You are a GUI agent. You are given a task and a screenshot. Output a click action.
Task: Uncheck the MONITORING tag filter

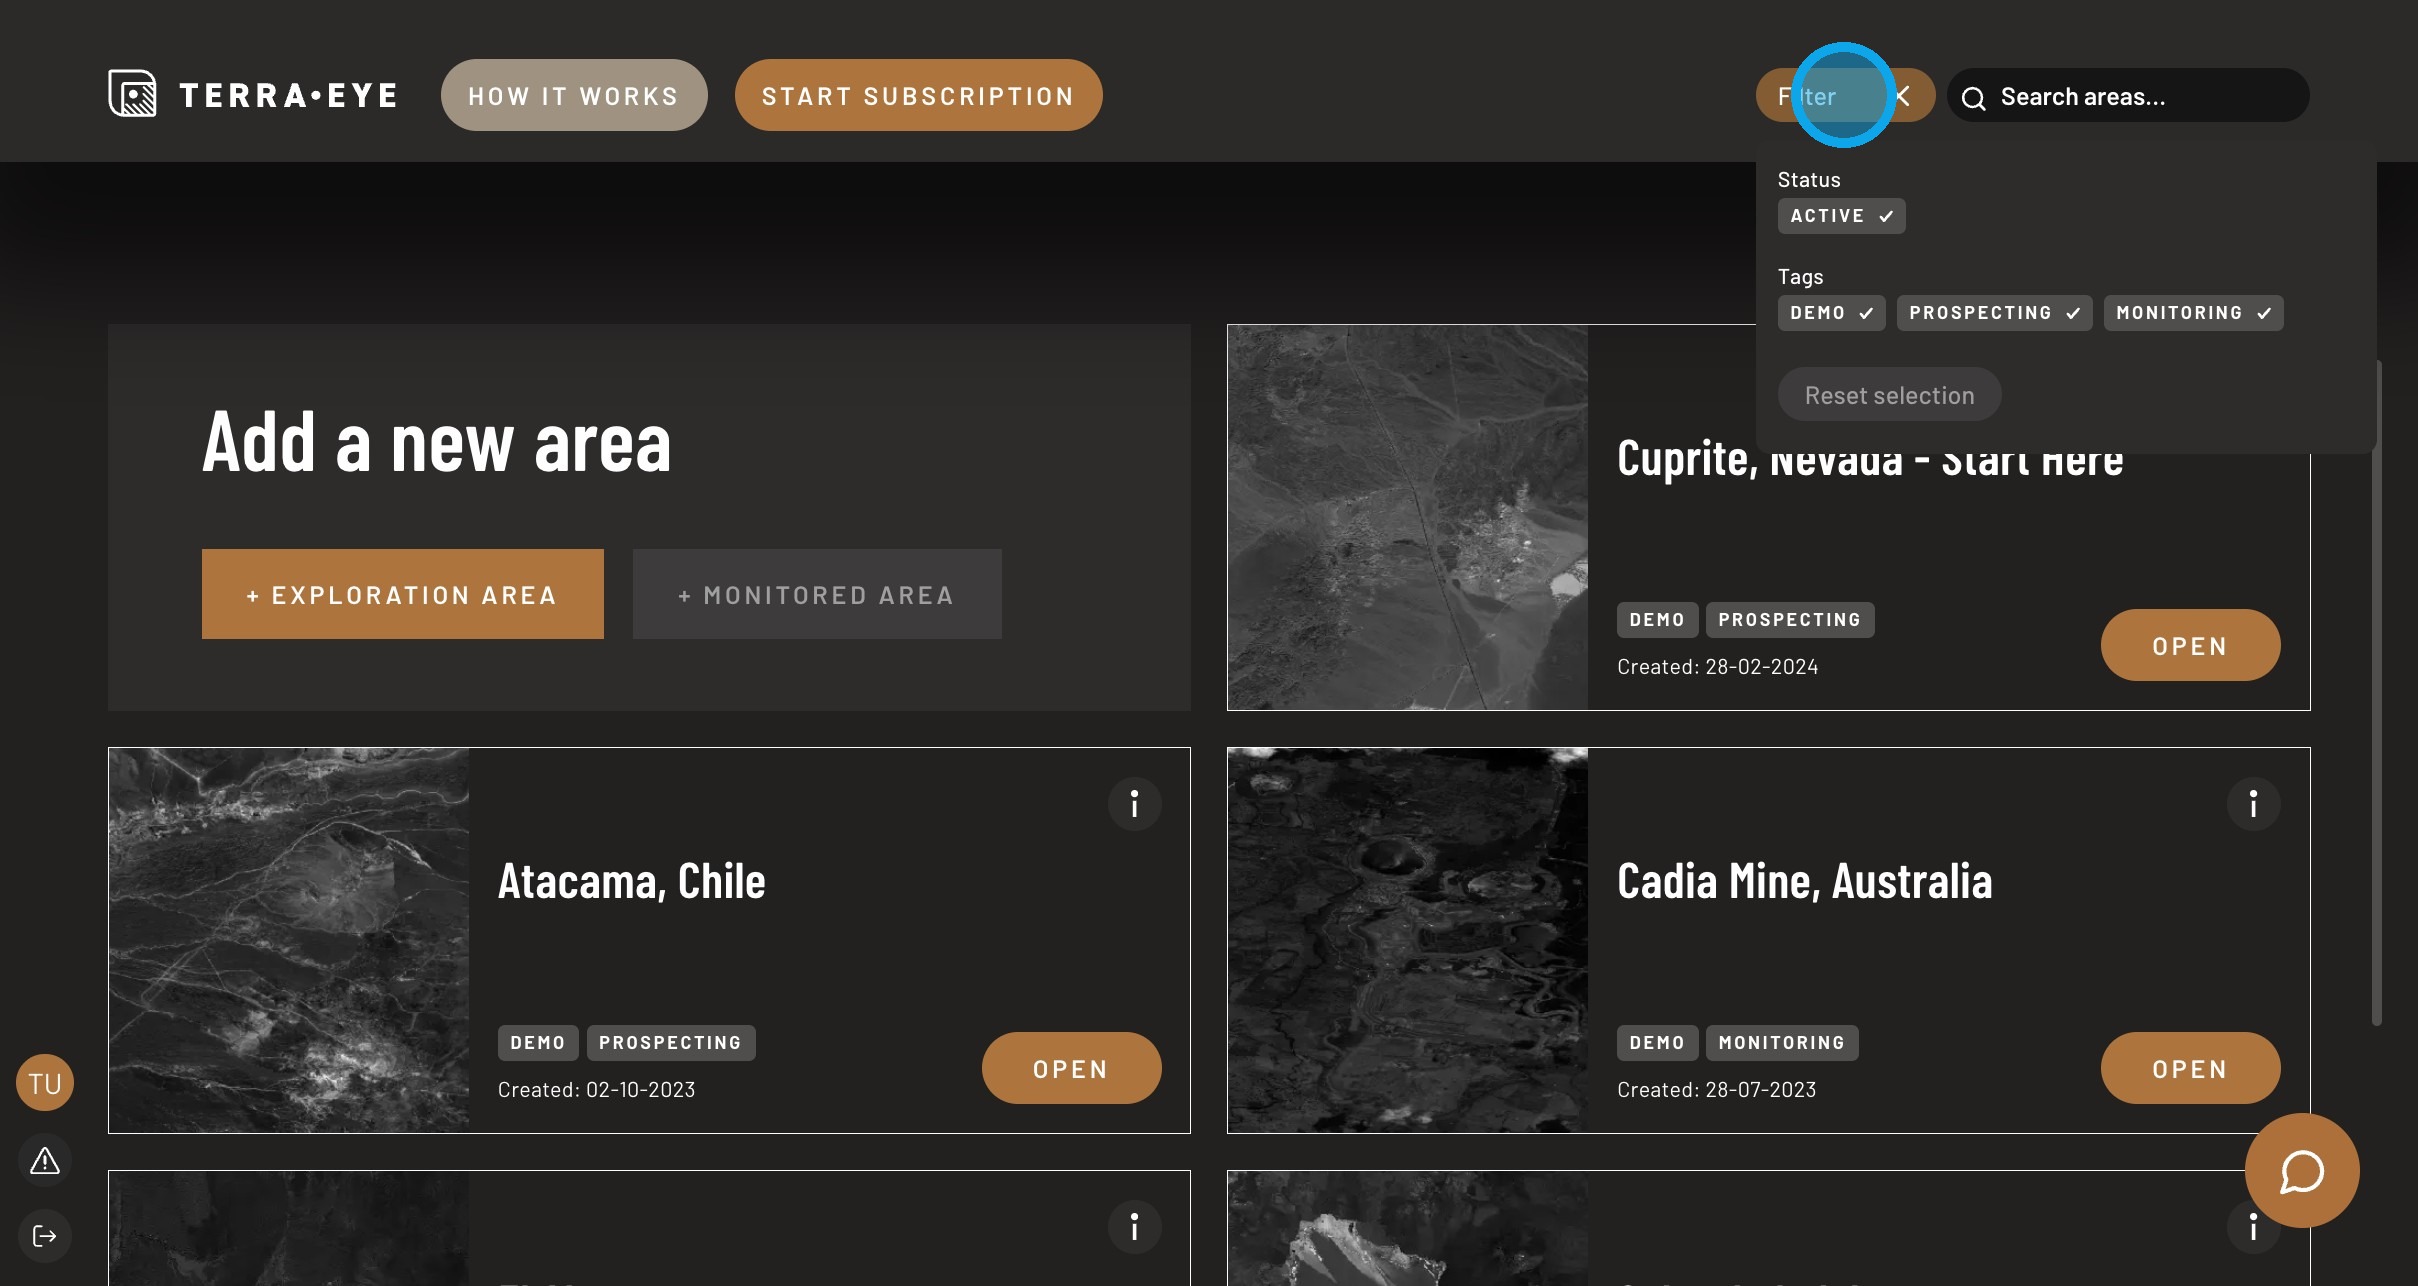2192,313
